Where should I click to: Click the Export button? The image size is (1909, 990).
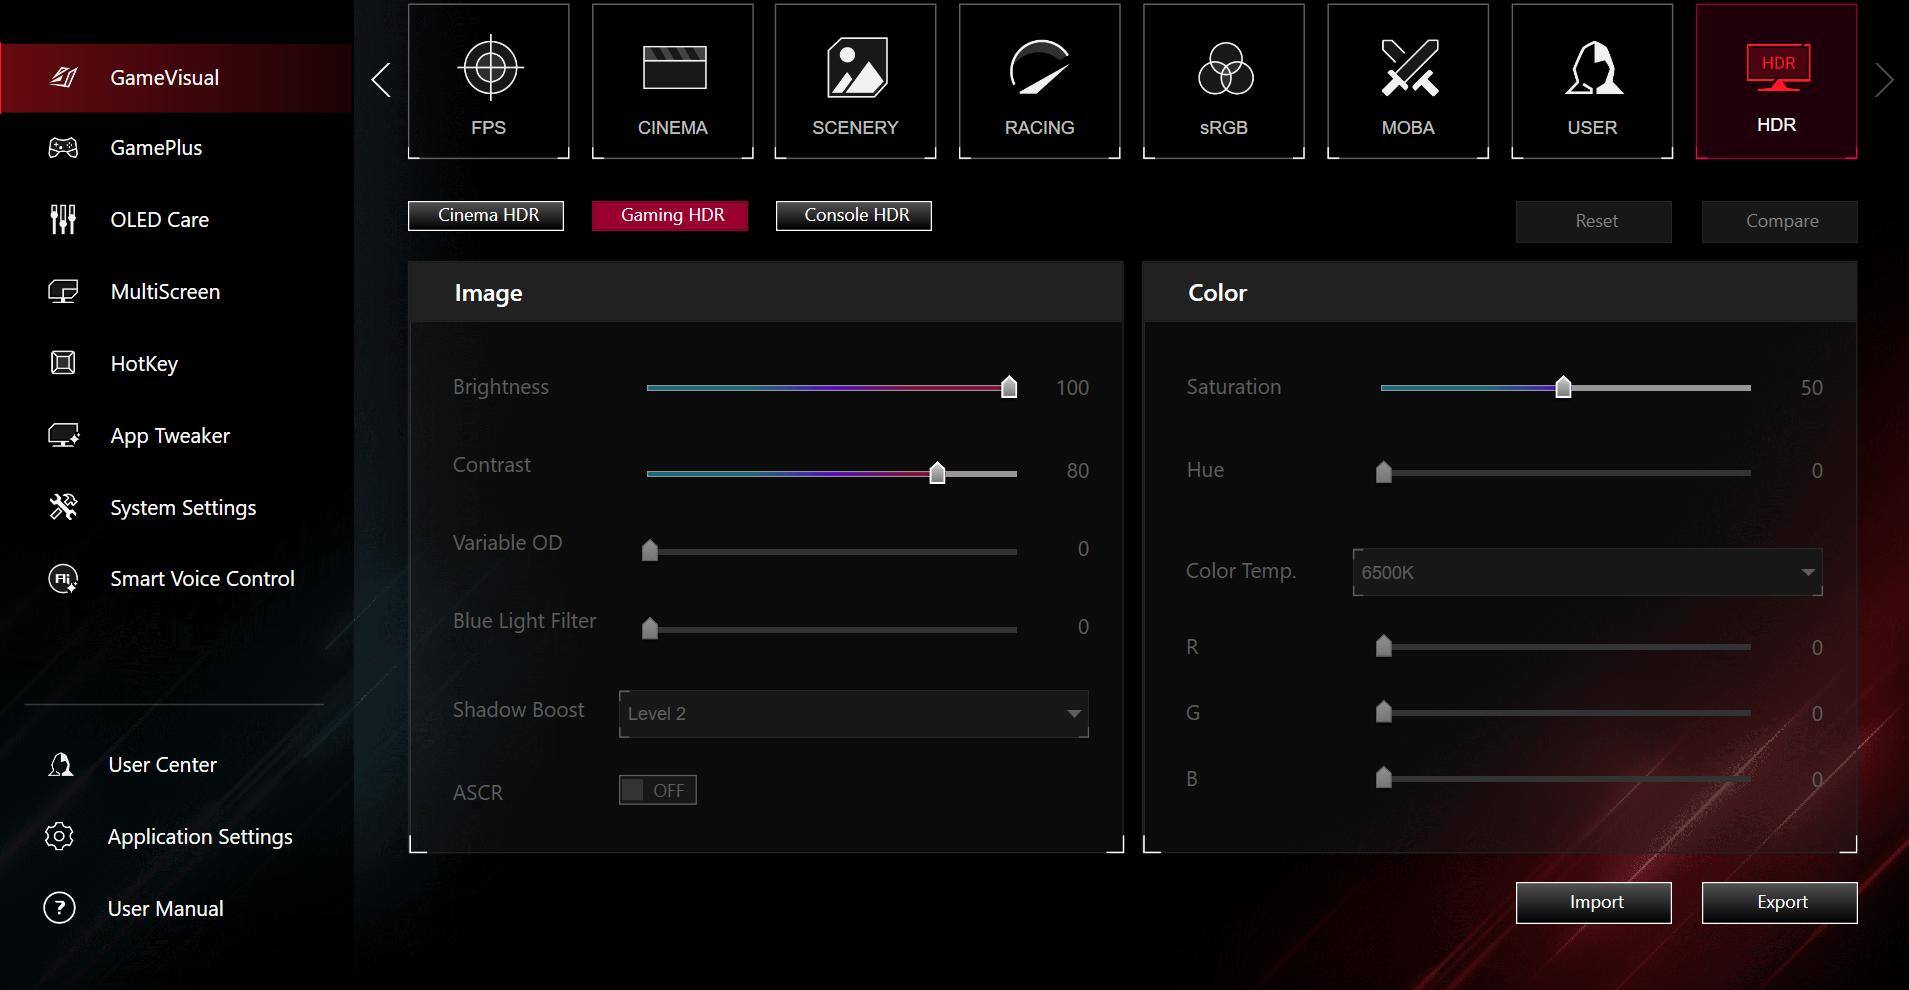tap(1779, 902)
